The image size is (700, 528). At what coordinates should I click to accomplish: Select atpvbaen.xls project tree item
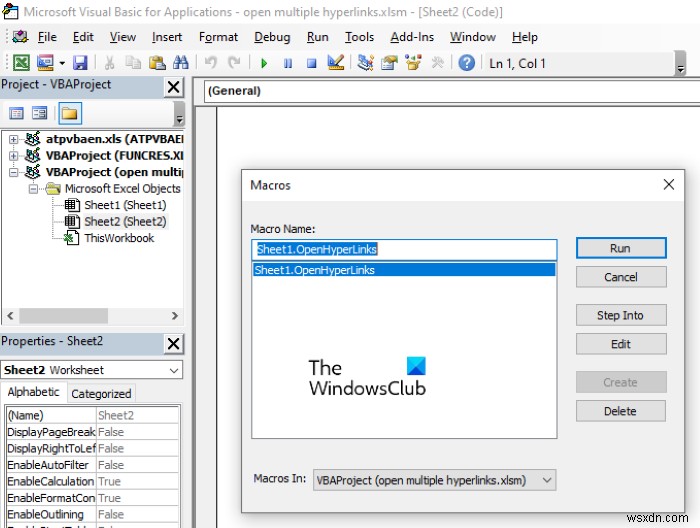coord(114,139)
